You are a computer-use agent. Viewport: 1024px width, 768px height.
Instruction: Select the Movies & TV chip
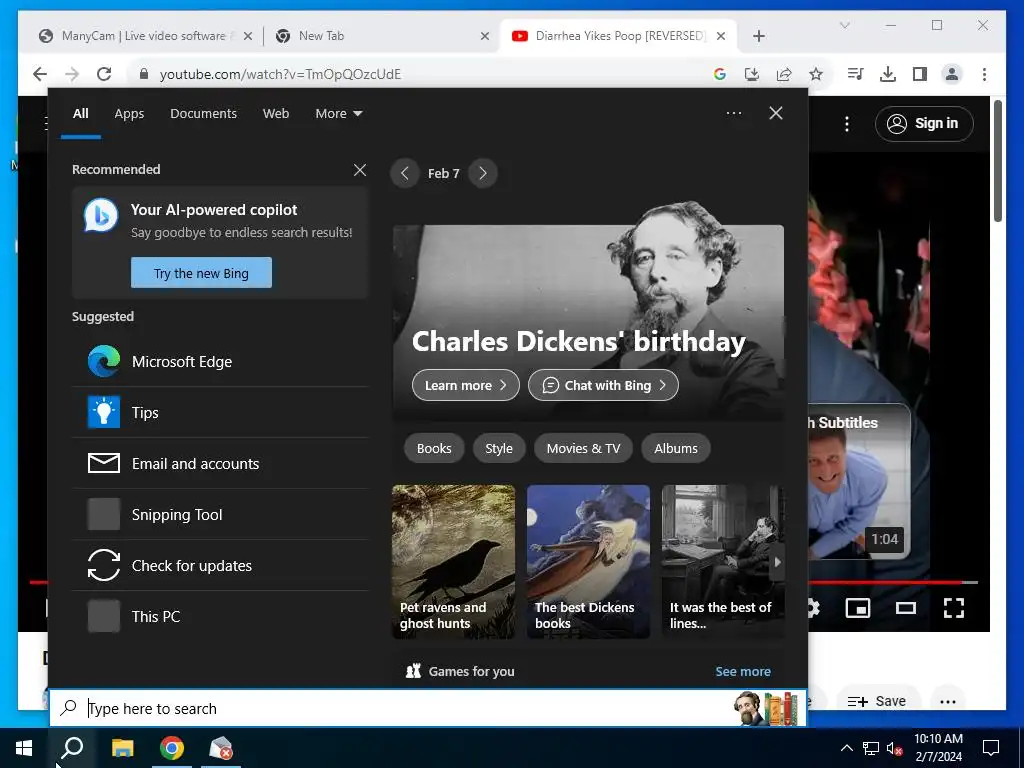(583, 449)
